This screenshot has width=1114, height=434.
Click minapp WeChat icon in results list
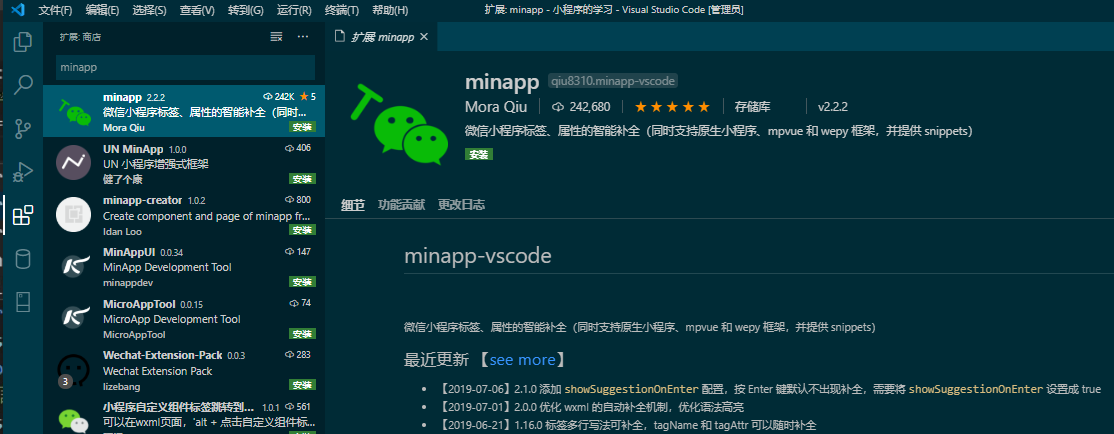[x=75, y=112]
